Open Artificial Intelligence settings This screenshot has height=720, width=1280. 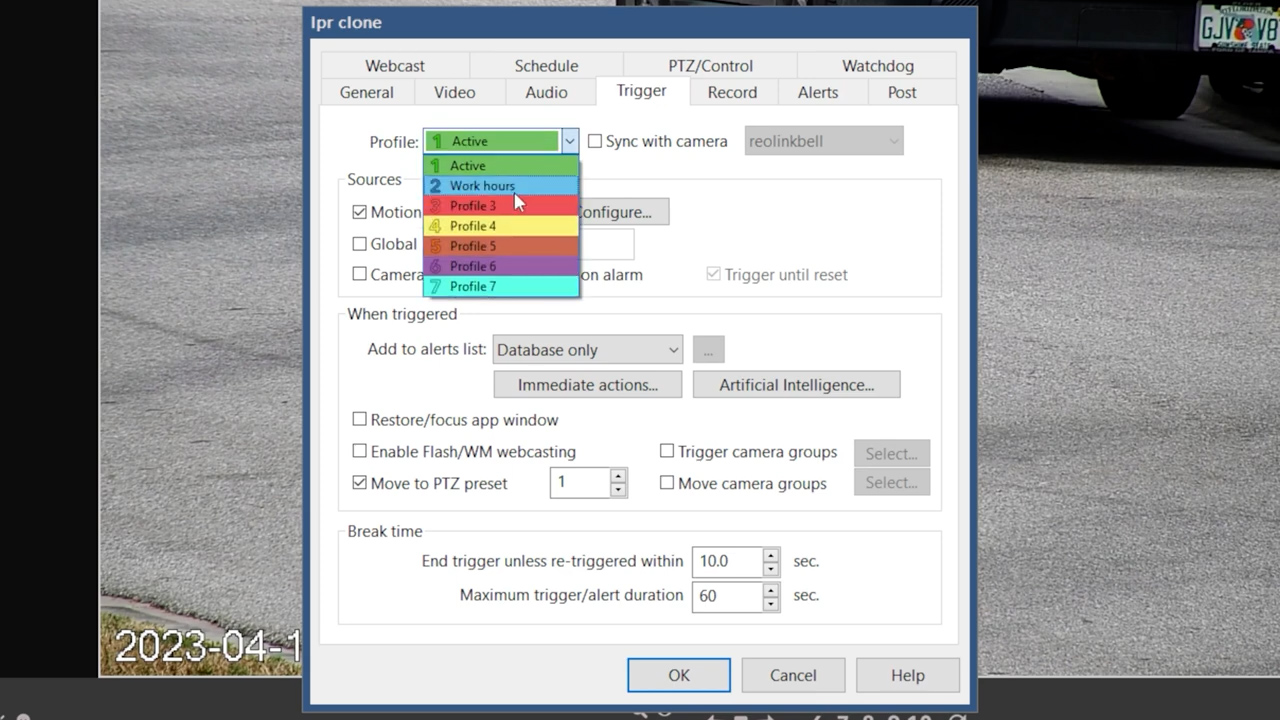(796, 385)
